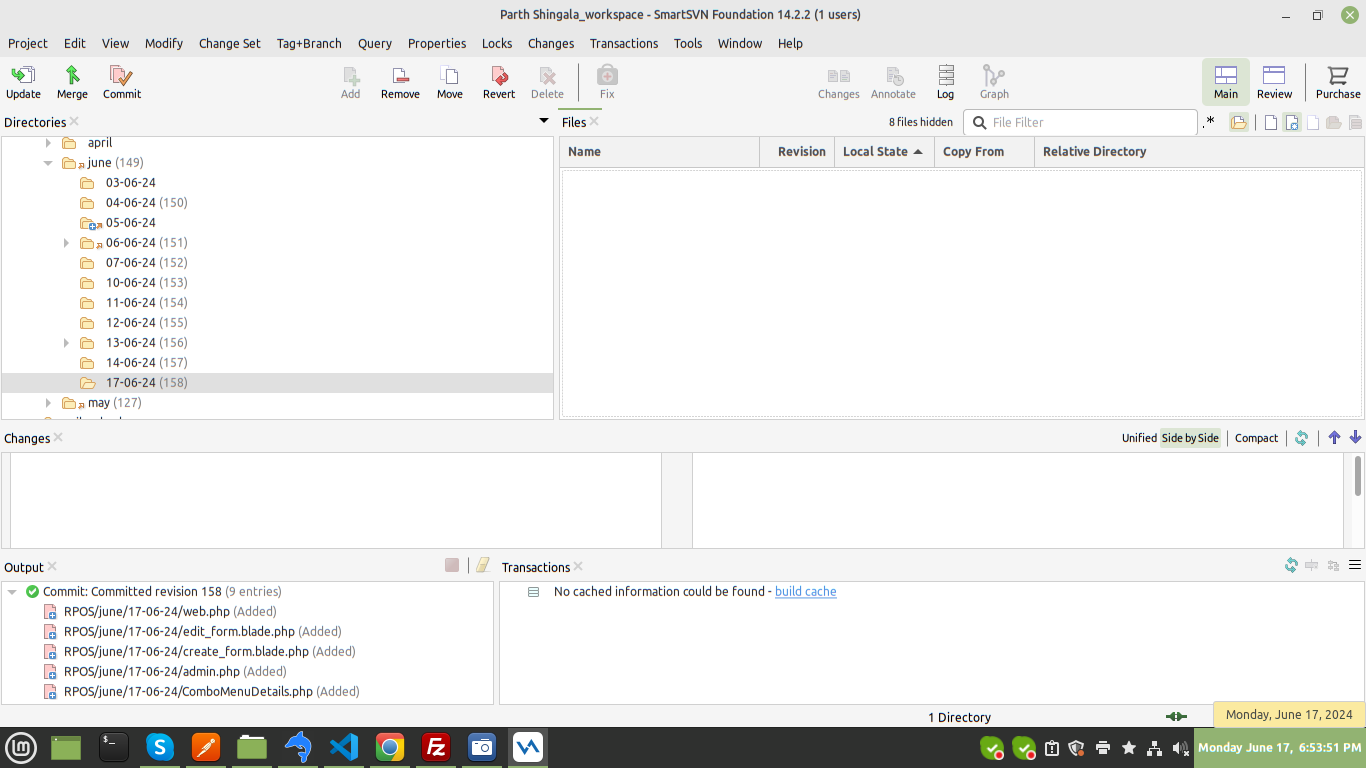Toggle Unified diff view
Image resolution: width=1366 pixels, height=768 pixels.
1139,438
